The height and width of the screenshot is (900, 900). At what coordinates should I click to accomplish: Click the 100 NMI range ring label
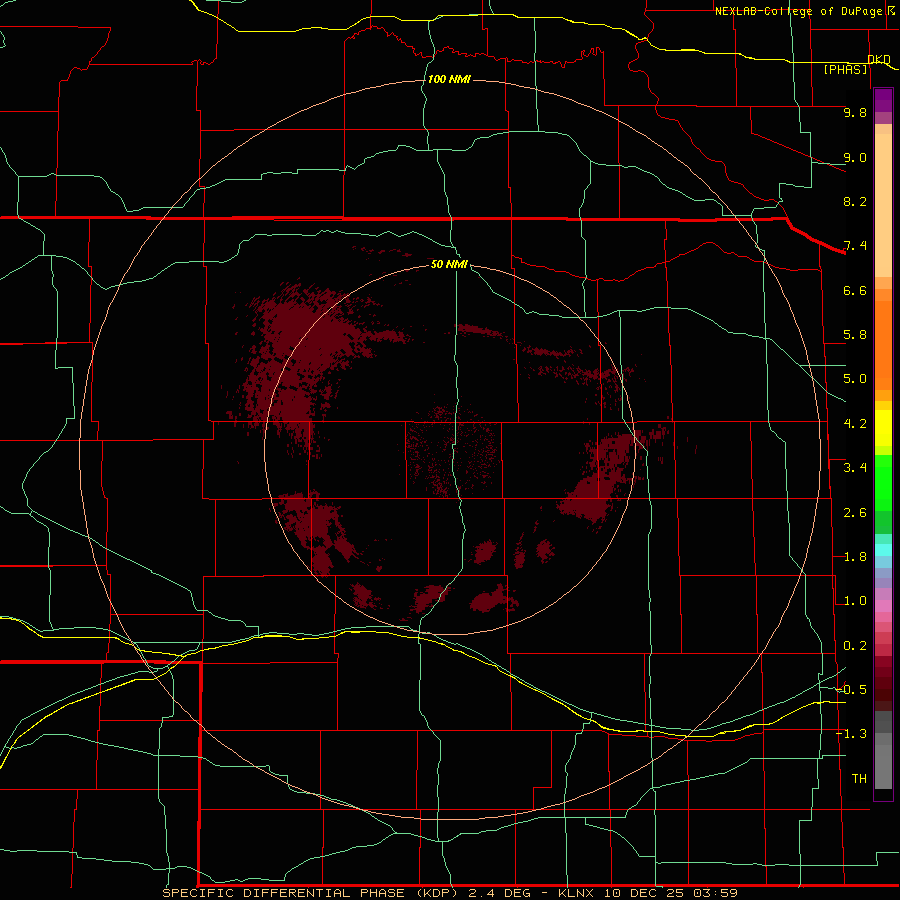point(449,79)
